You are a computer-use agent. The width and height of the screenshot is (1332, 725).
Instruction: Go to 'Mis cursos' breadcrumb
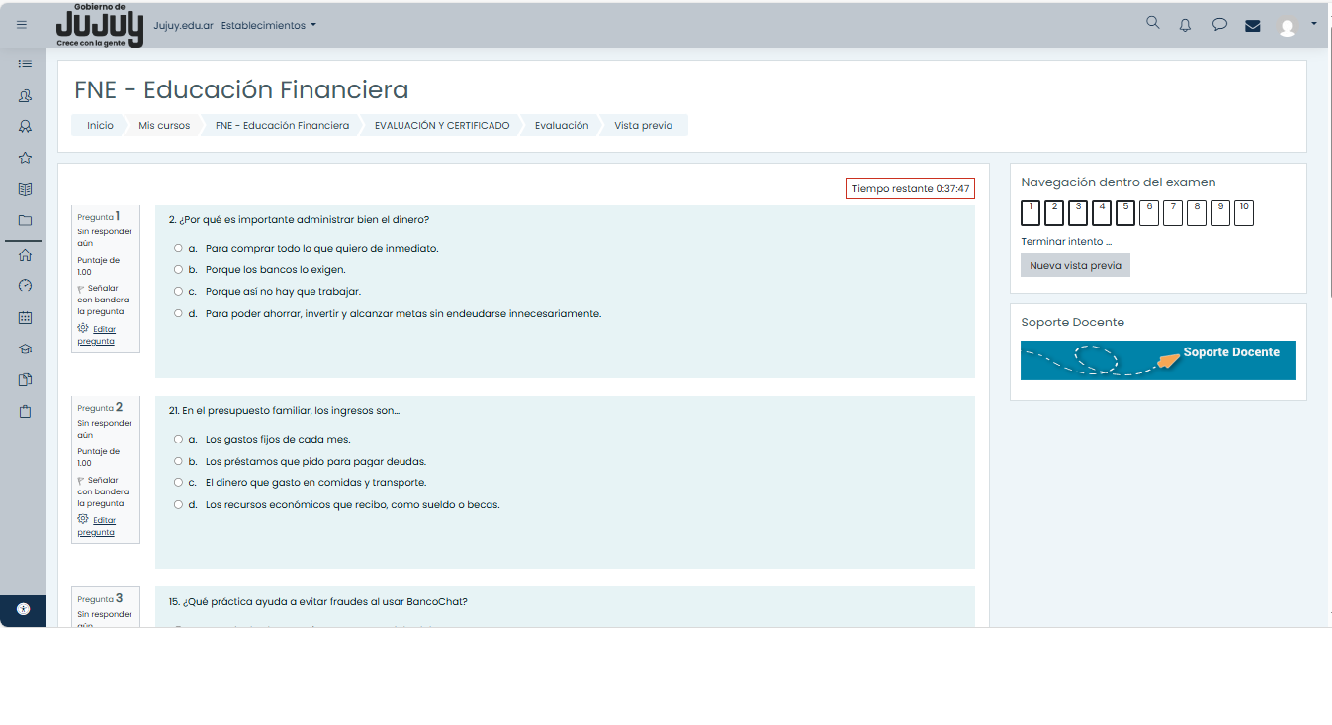click(x=164, y=126)
